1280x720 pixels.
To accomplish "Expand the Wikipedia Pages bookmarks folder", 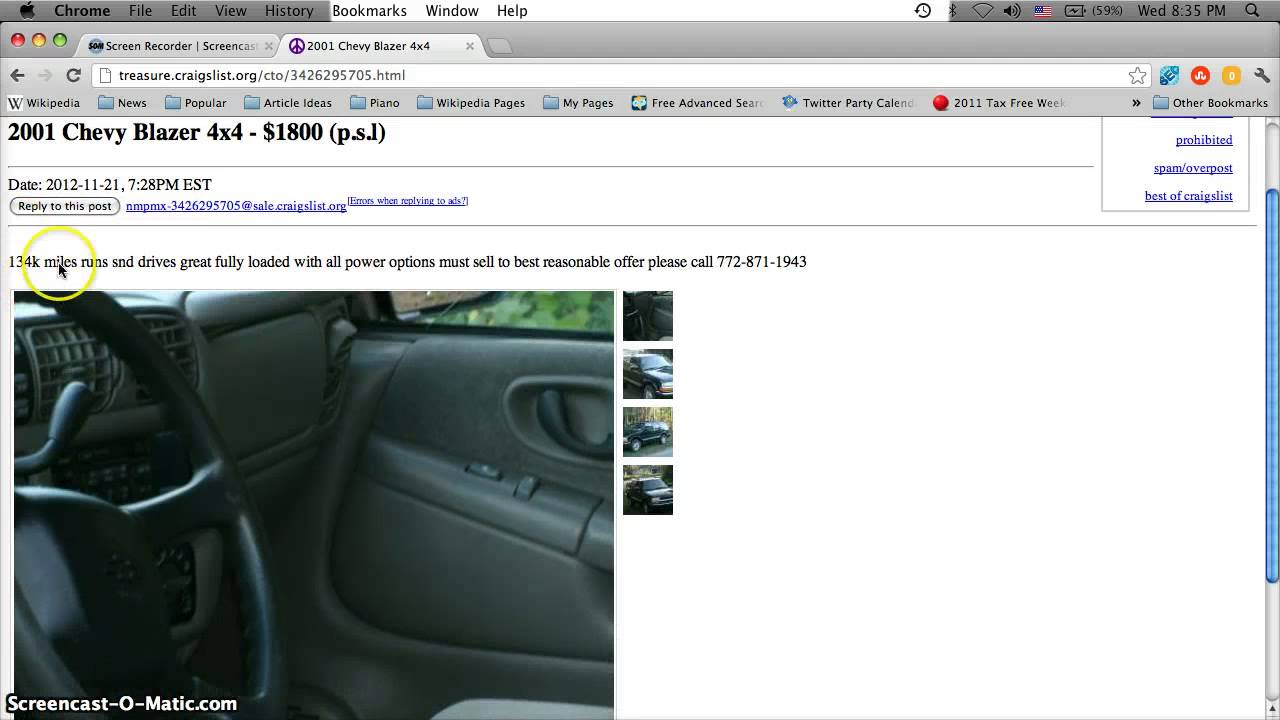I will [471, 103].
